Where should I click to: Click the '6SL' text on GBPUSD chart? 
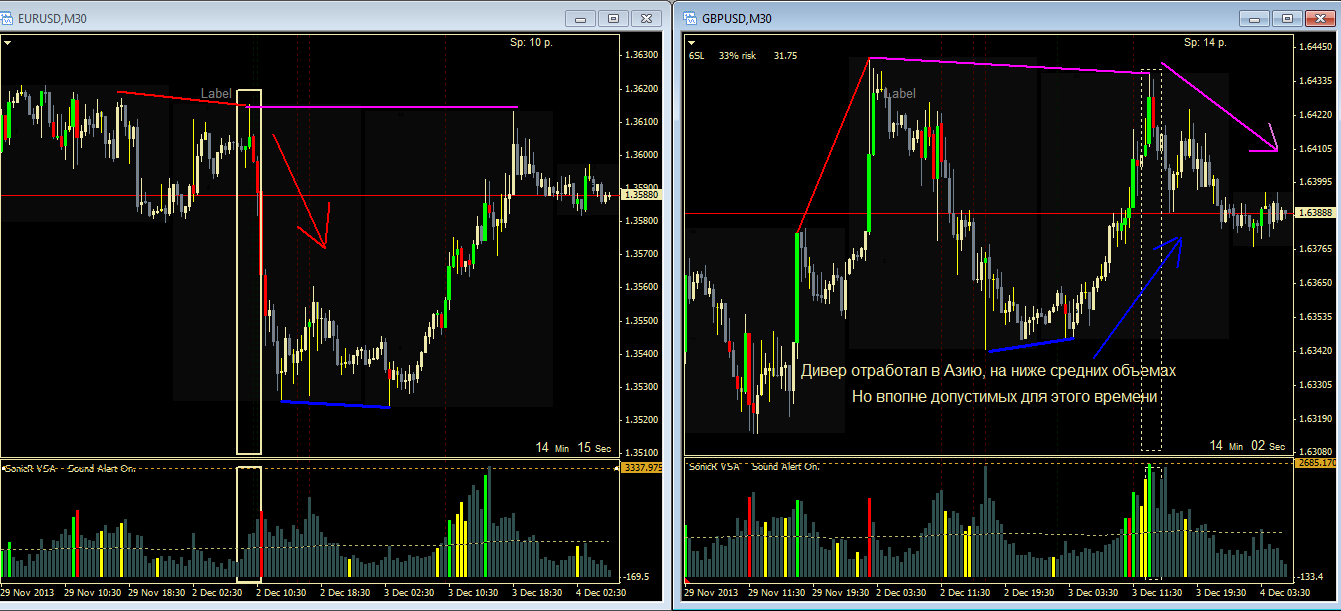click(696, 56)
